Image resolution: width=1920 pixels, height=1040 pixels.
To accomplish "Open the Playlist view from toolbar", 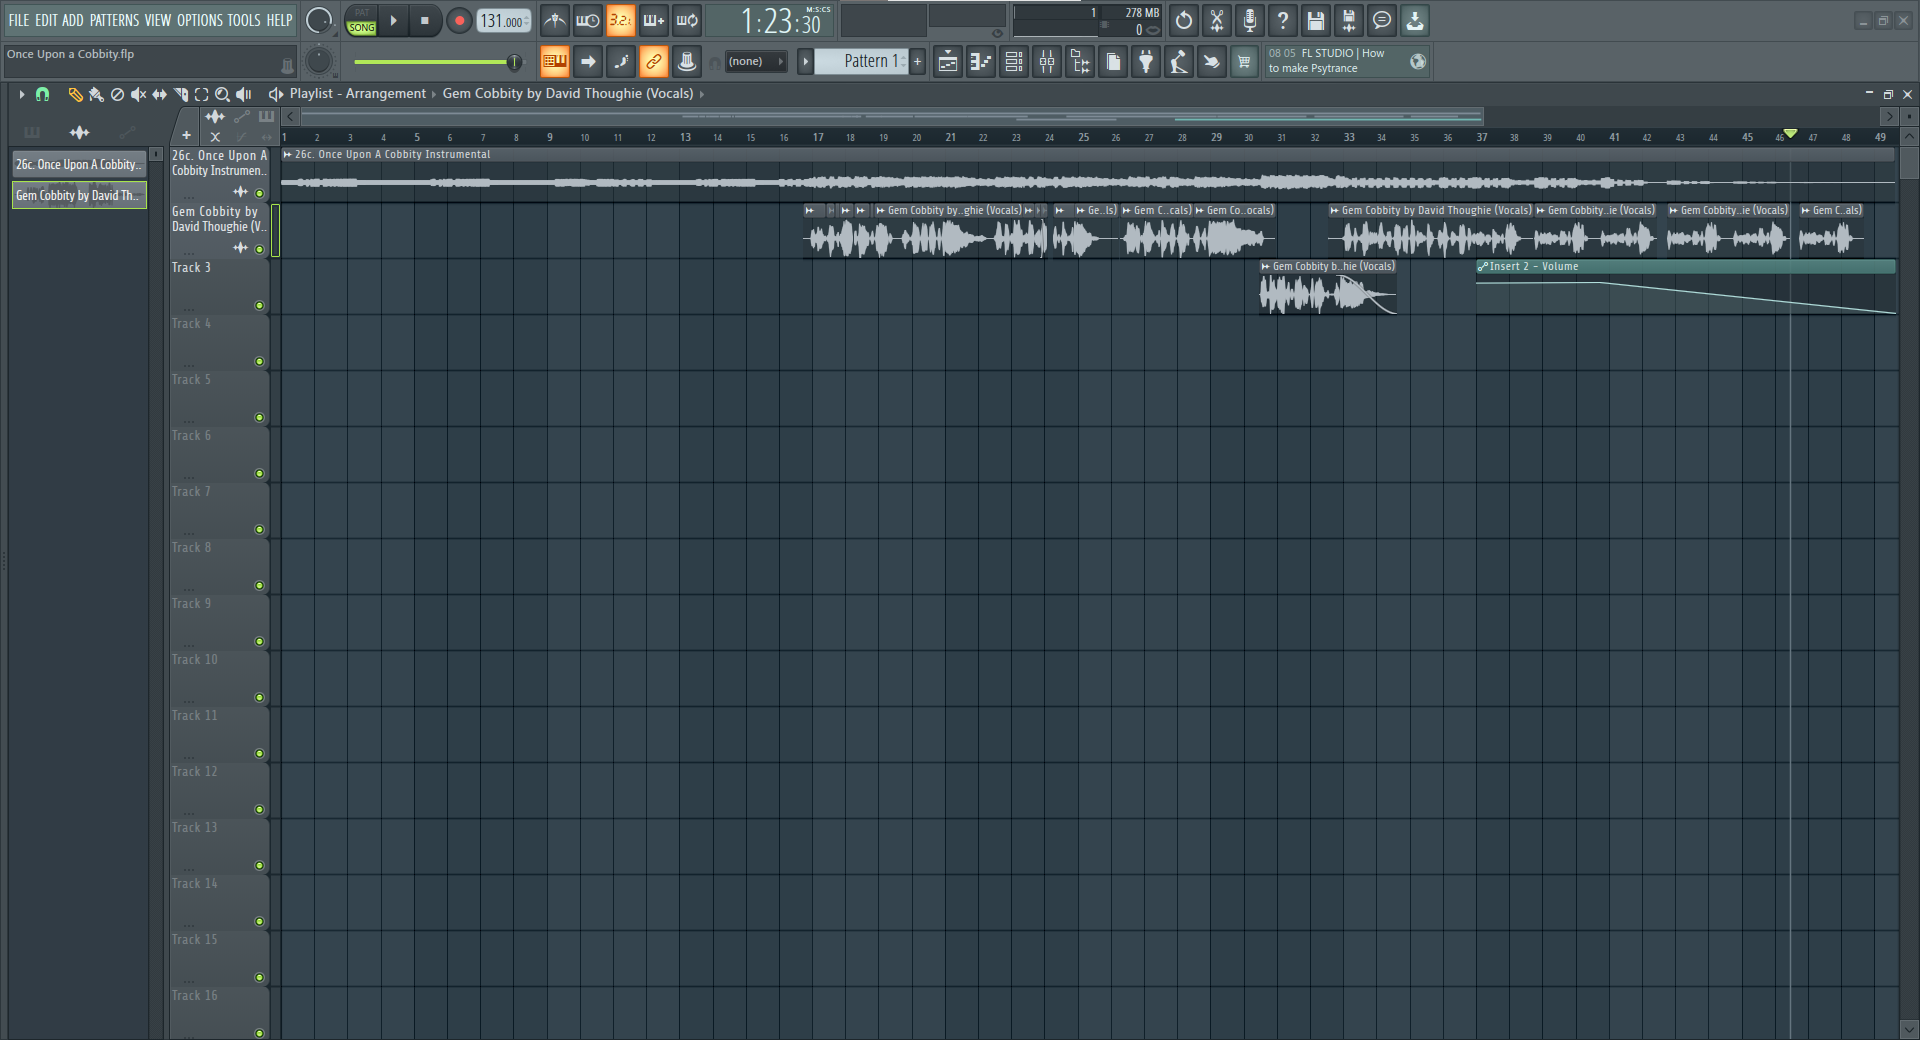I will [948, 62].
